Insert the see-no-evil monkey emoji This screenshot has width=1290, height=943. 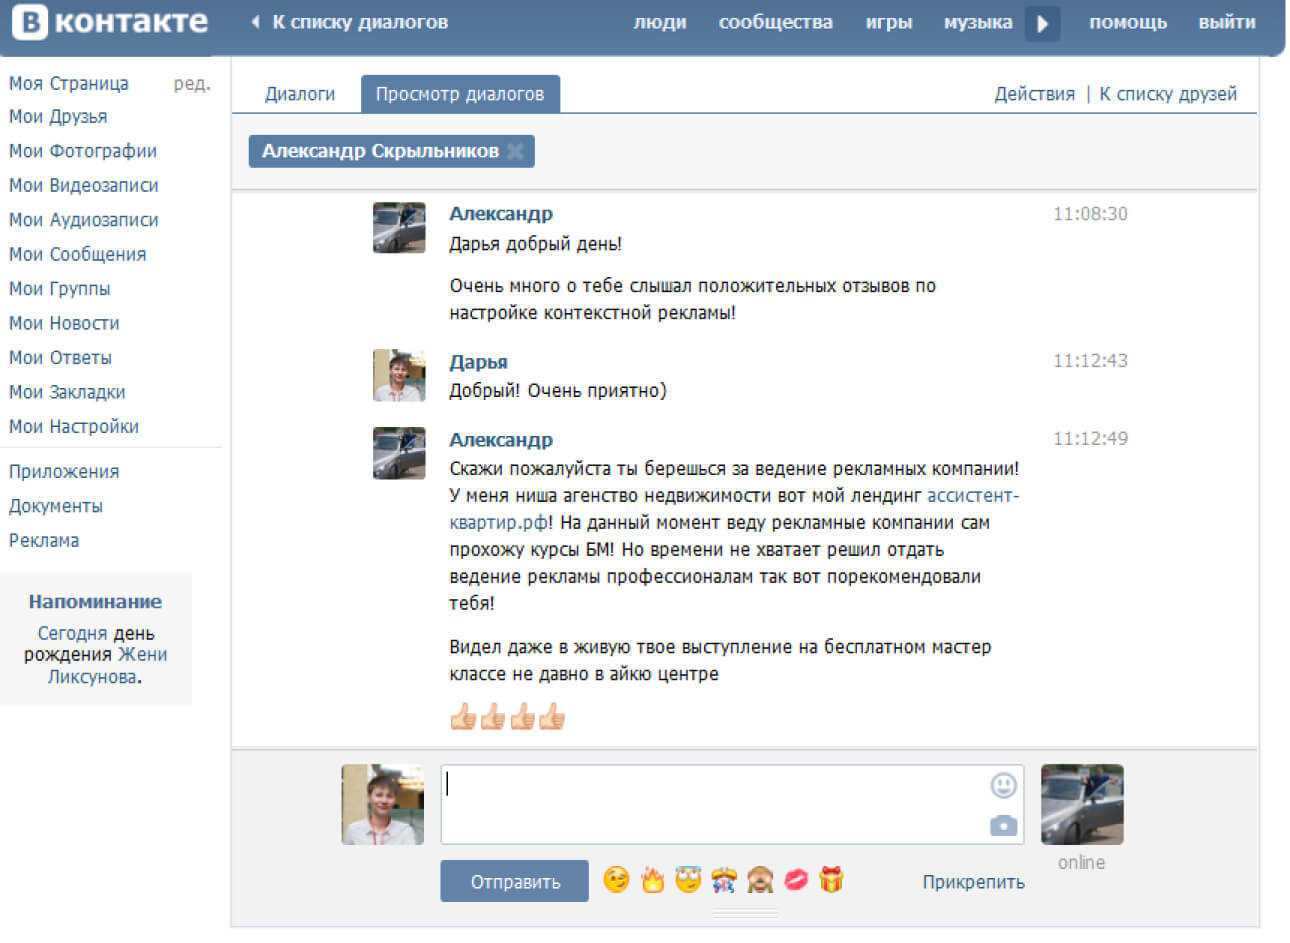click(760, 880)
